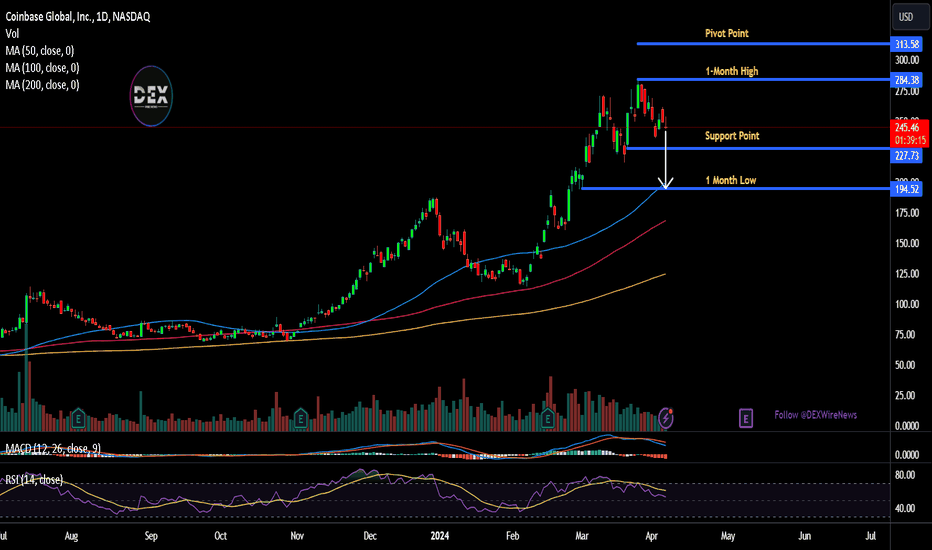The image size is (932, 550).
Task: Click the purple lightning bolt event icon
Action: point(666,418)
